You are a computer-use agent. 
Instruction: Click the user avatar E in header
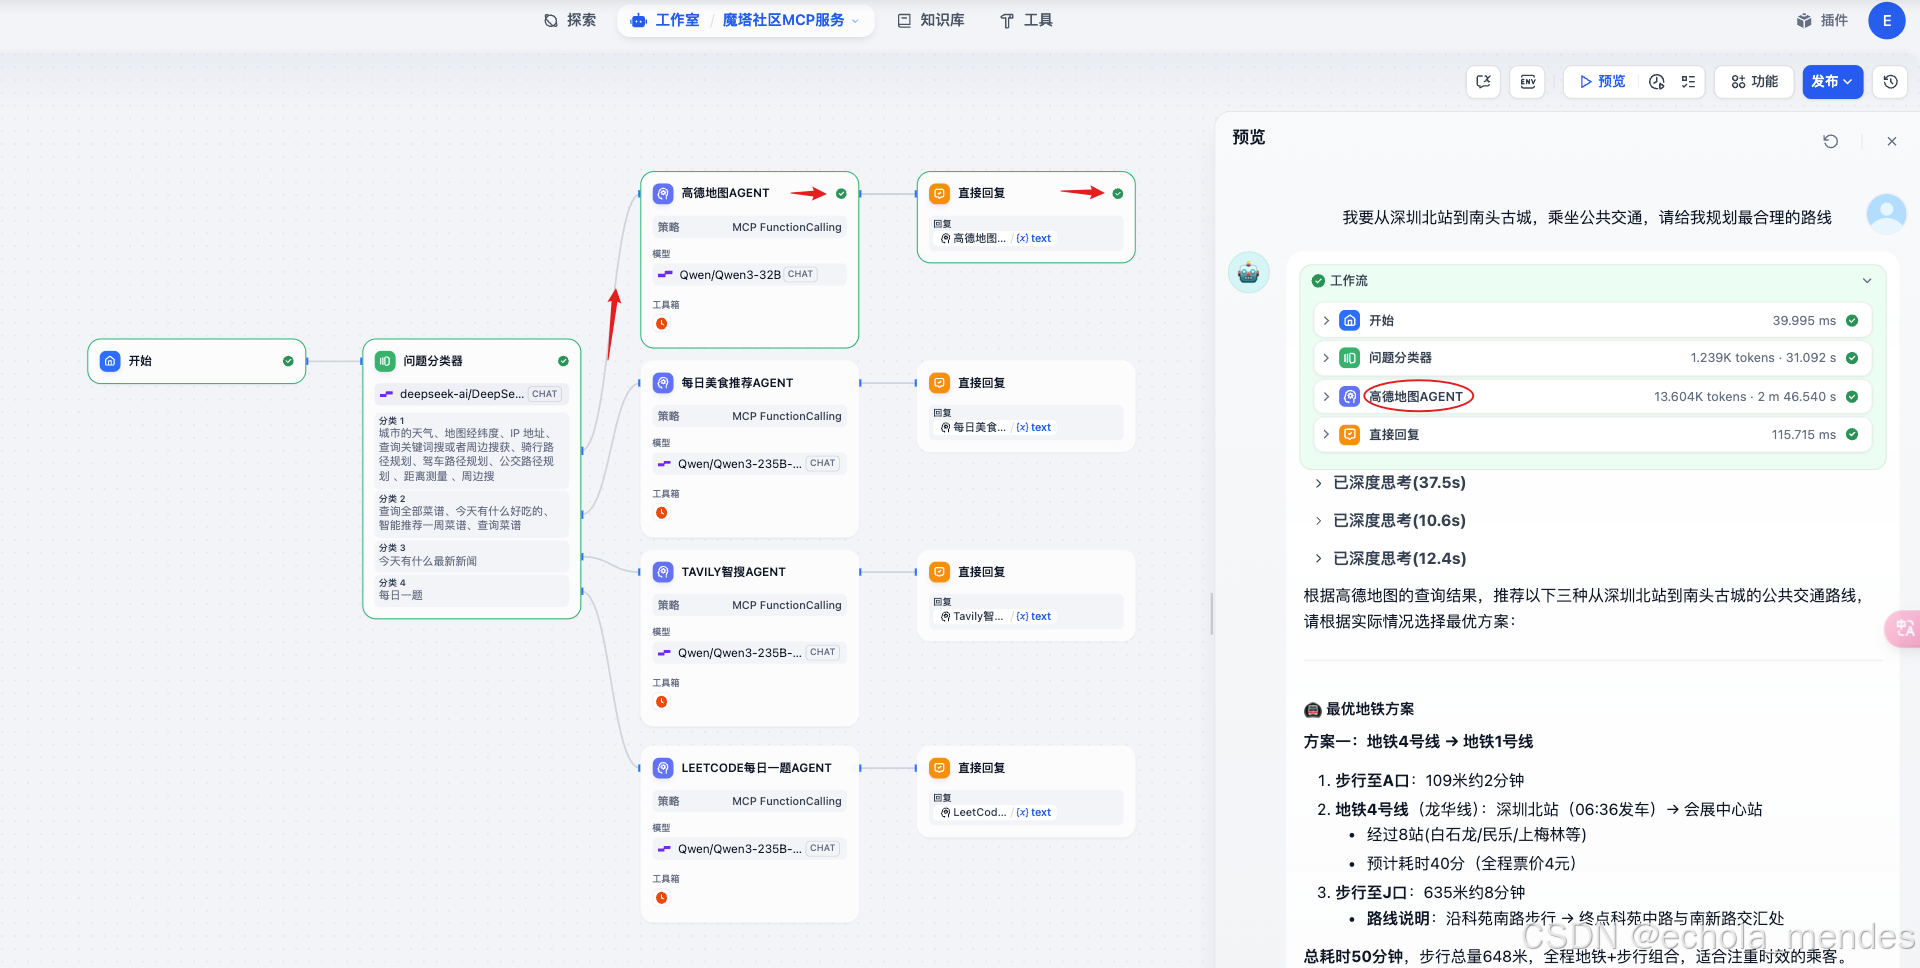[1887, 20]
